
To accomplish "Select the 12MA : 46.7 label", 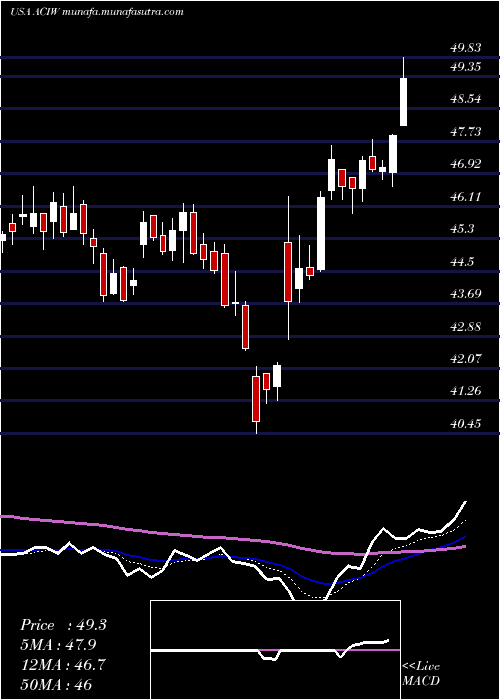I will point(63,665).
